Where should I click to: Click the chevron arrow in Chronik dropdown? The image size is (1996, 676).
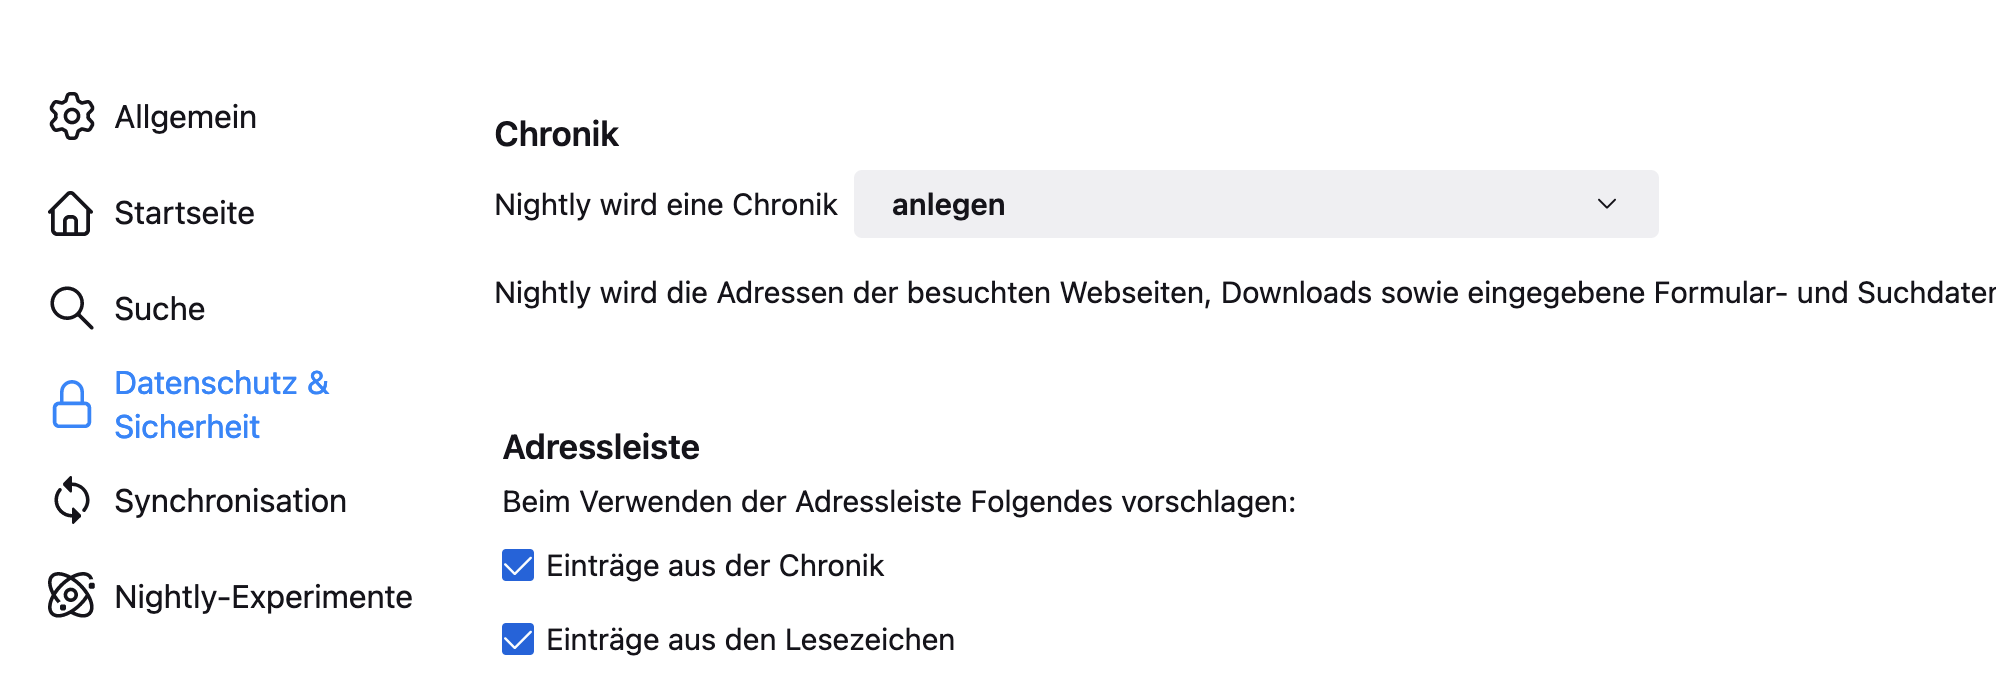click(x=1607, y=204)
